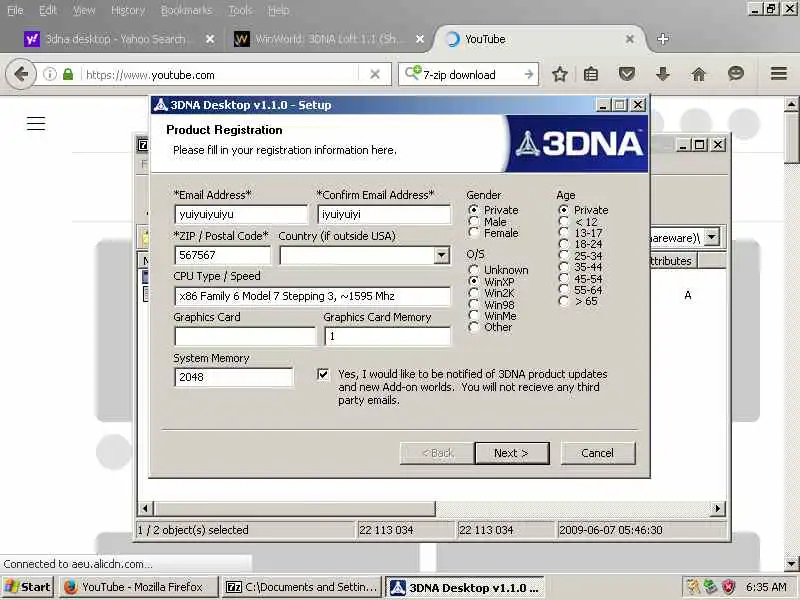This screenshot has width=800, height=600.
Task: Go to the Firefox Home icon
Action: [x=698, y=74]
